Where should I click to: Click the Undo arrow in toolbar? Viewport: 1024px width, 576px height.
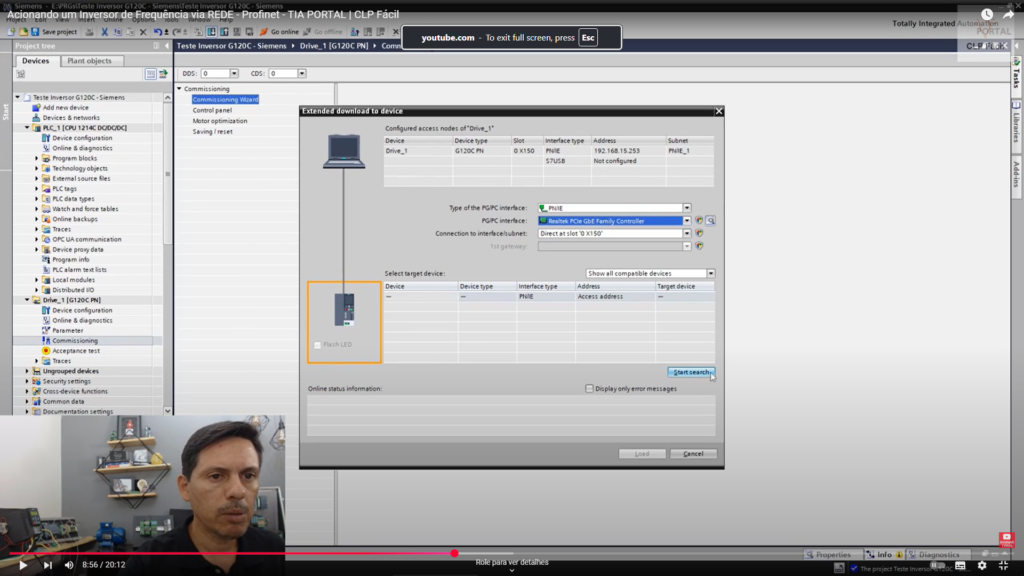[158, 32]
